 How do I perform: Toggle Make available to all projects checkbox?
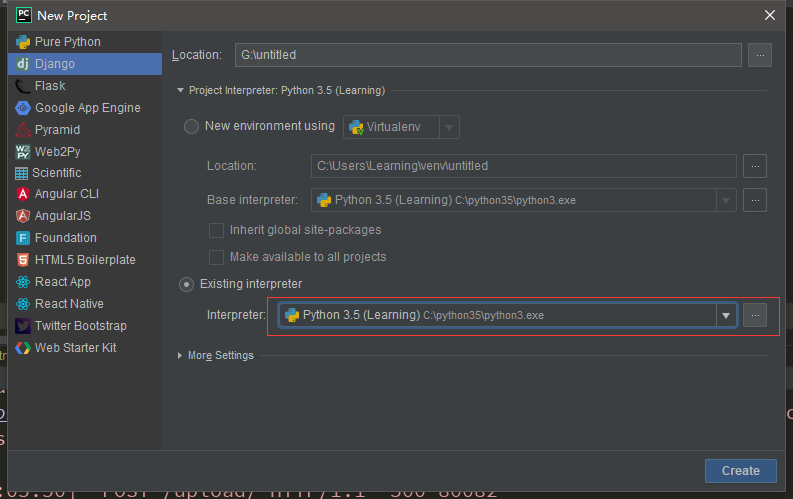[x=216, y=257]
